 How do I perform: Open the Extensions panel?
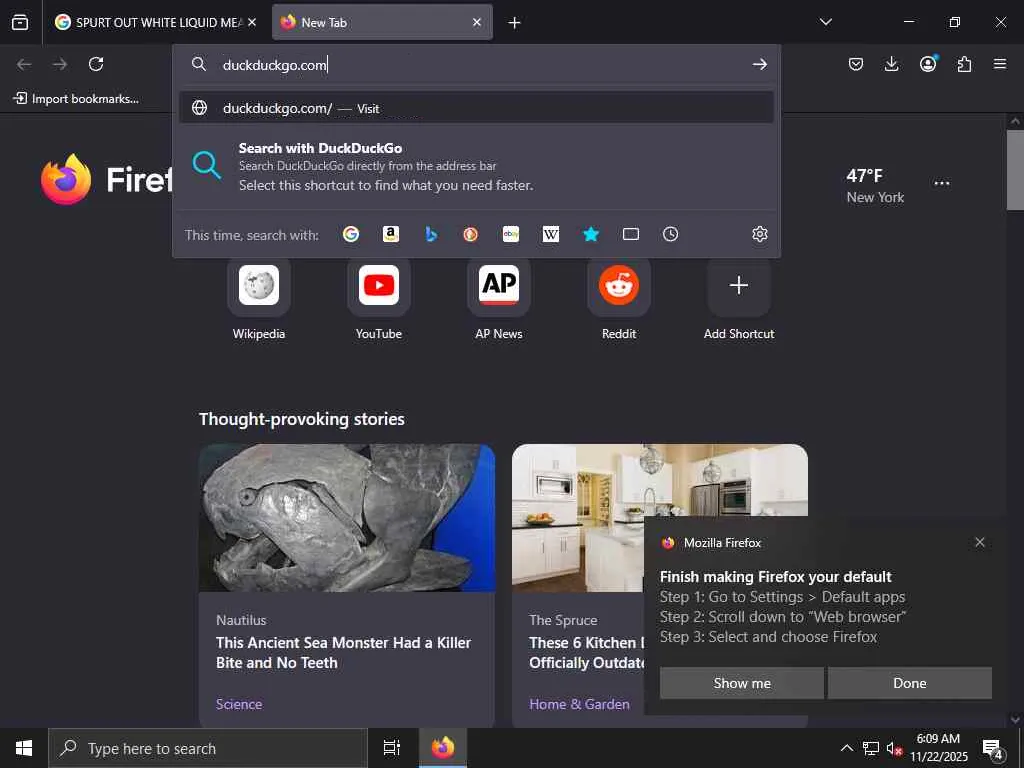tap(964, 64)
